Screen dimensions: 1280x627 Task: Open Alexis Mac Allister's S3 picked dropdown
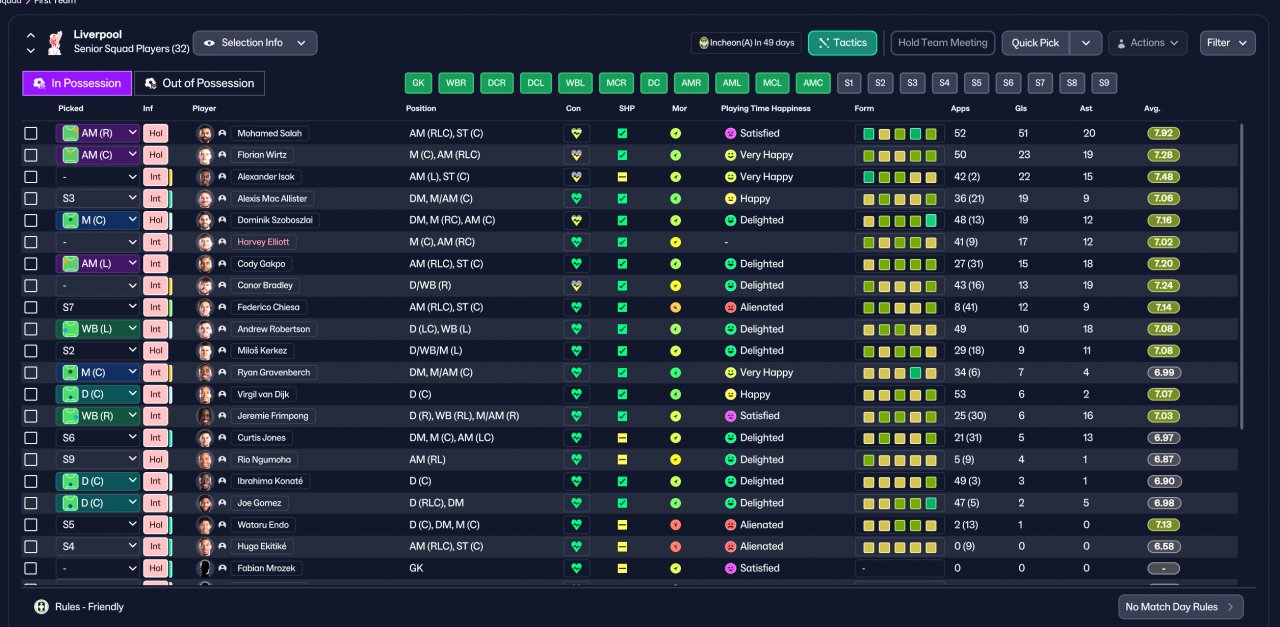(x=98, y=198)
